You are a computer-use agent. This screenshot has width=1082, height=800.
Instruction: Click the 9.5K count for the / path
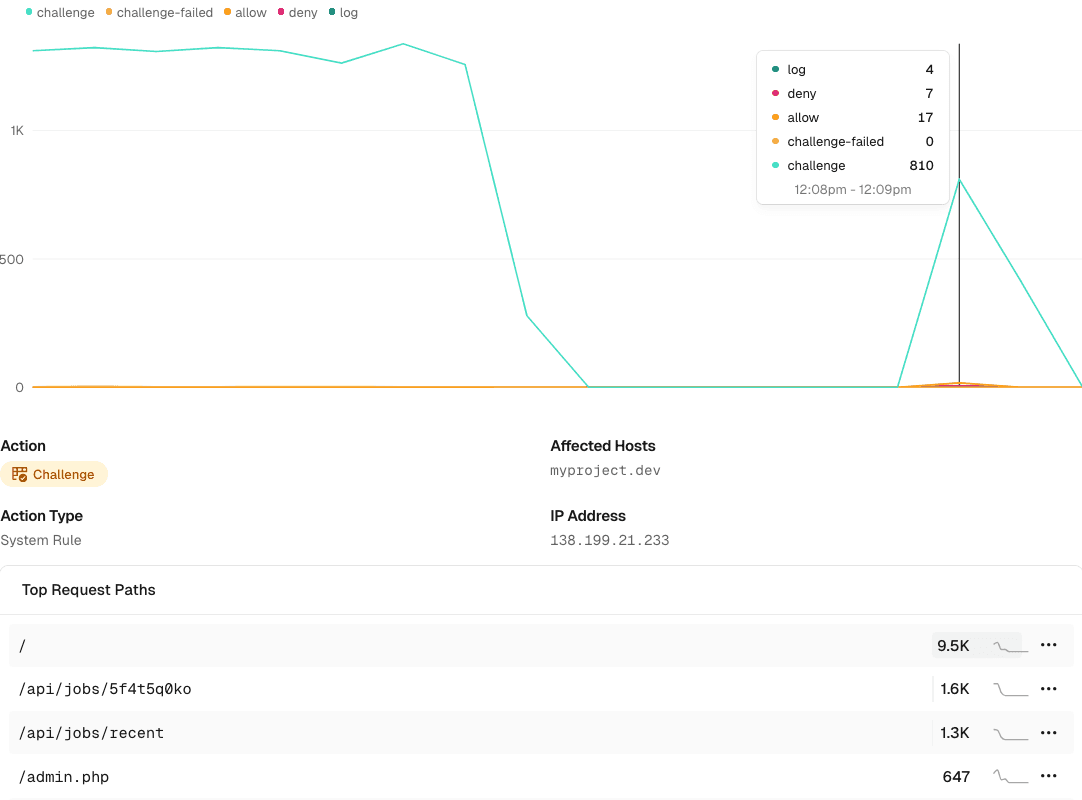click(x=953, y=646)
